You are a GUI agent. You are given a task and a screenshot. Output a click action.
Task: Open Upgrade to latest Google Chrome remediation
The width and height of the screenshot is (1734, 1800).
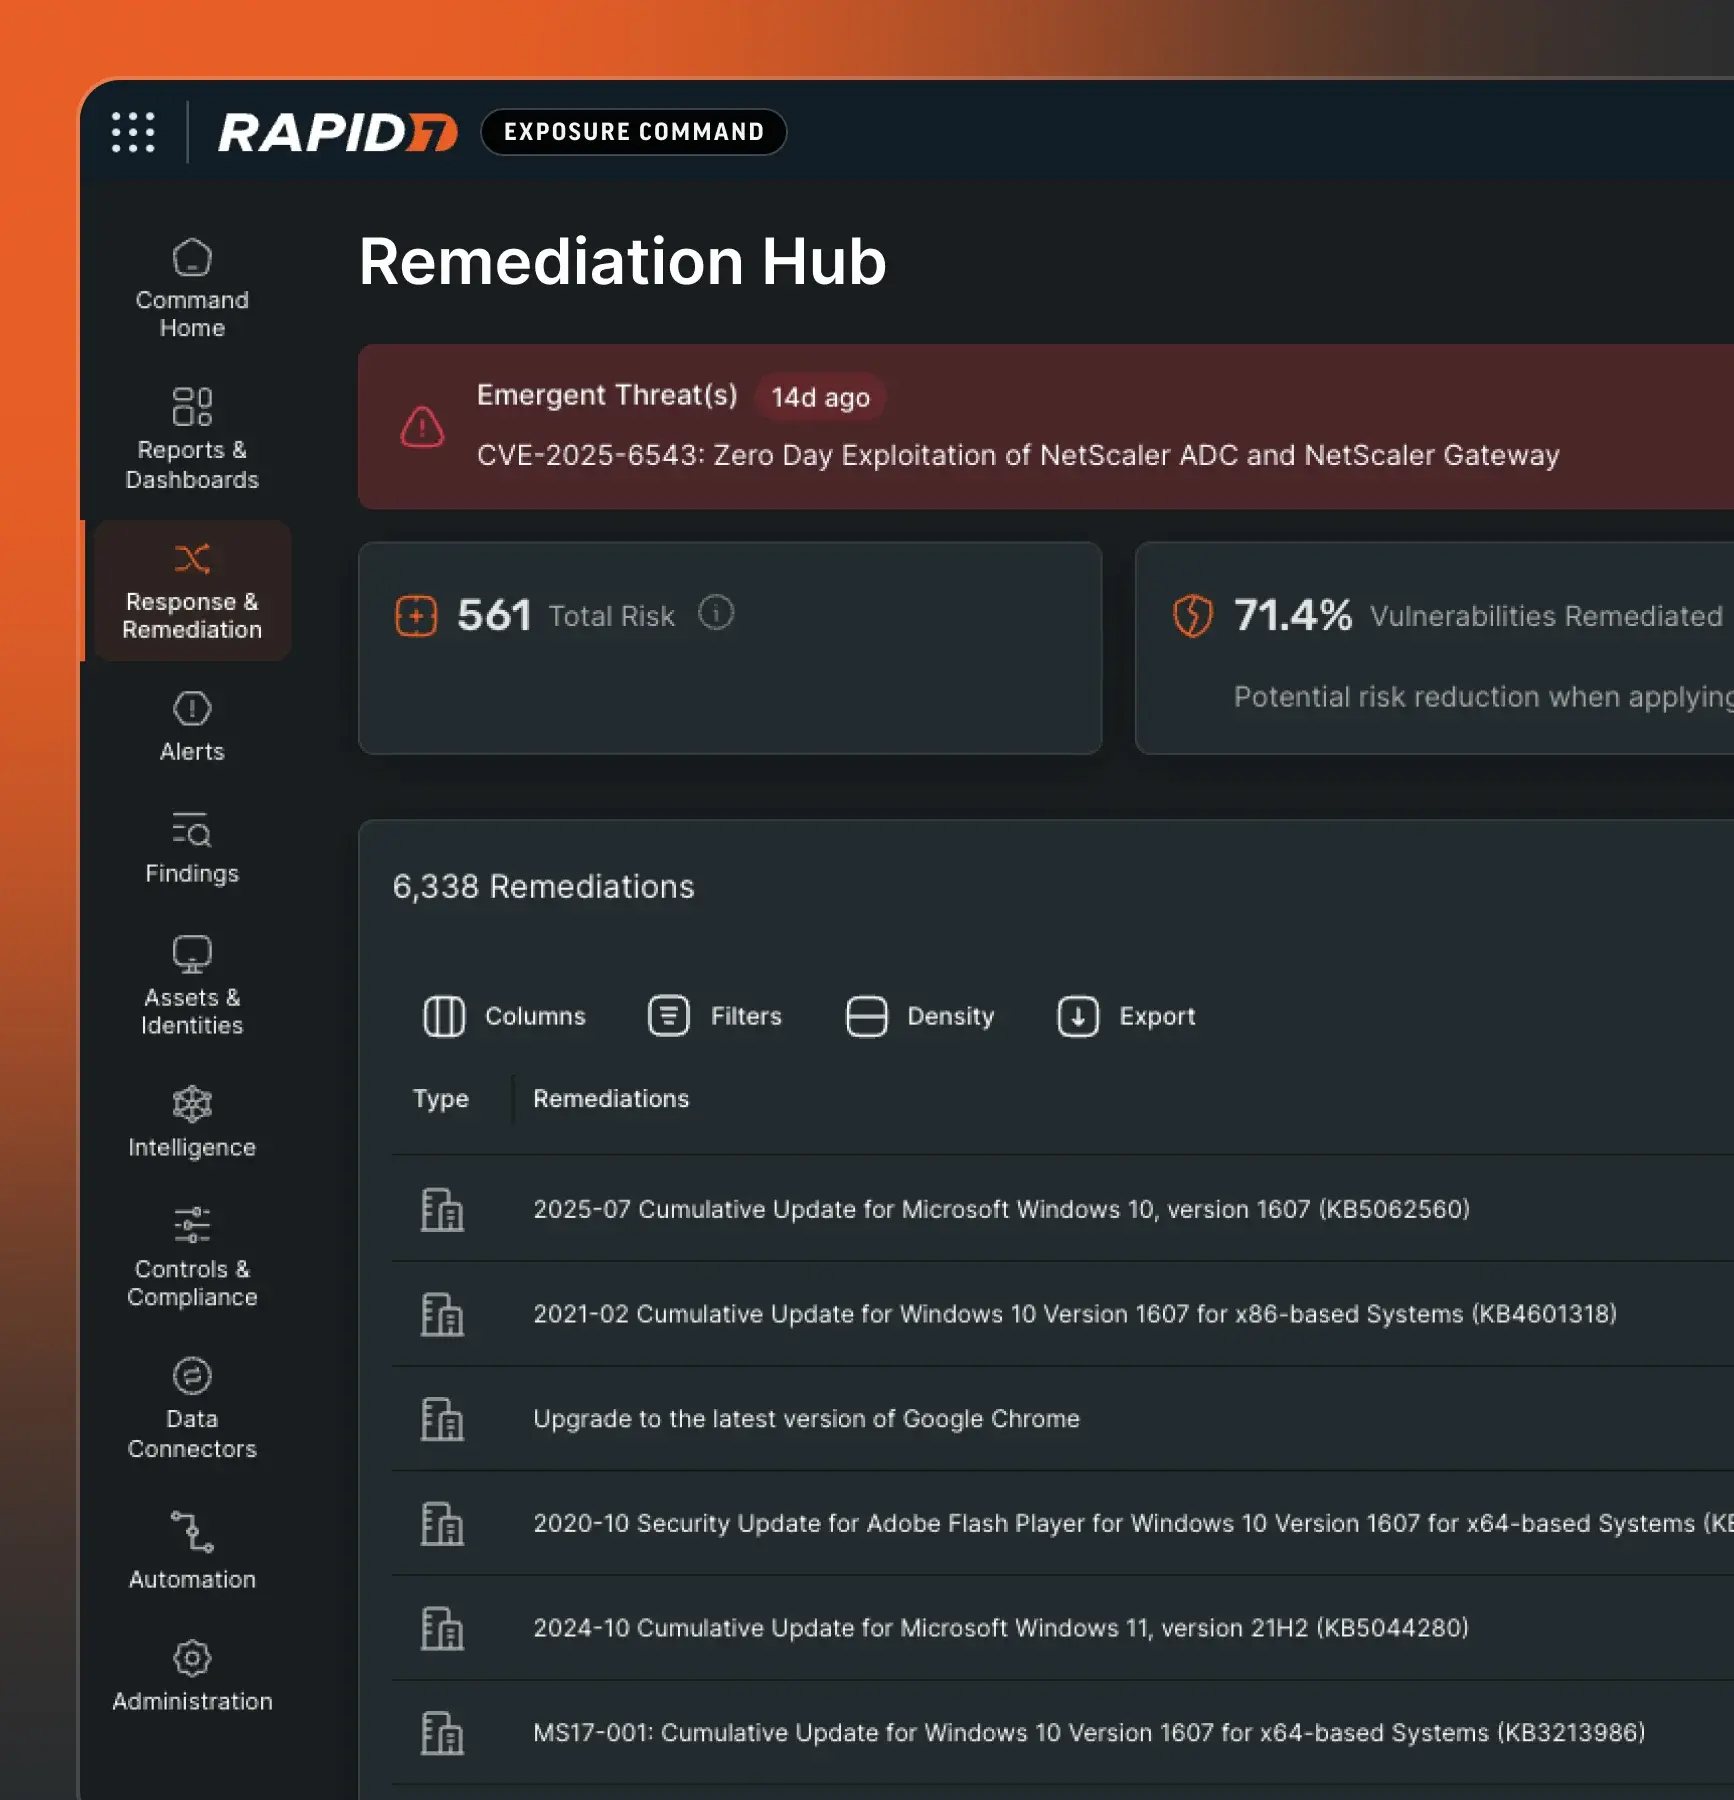click(806, 1419)
